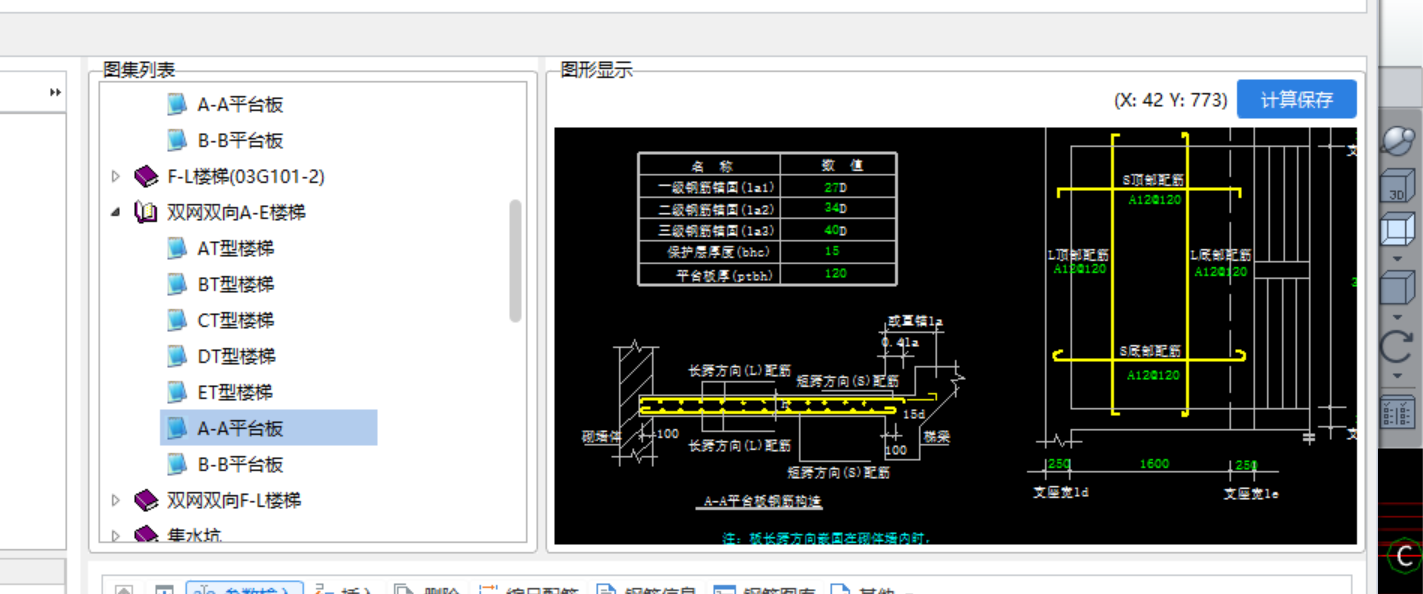
Task: Click the purple book icon of F-L楼梯(03G101-2)
Action: (x=147, y=177)
